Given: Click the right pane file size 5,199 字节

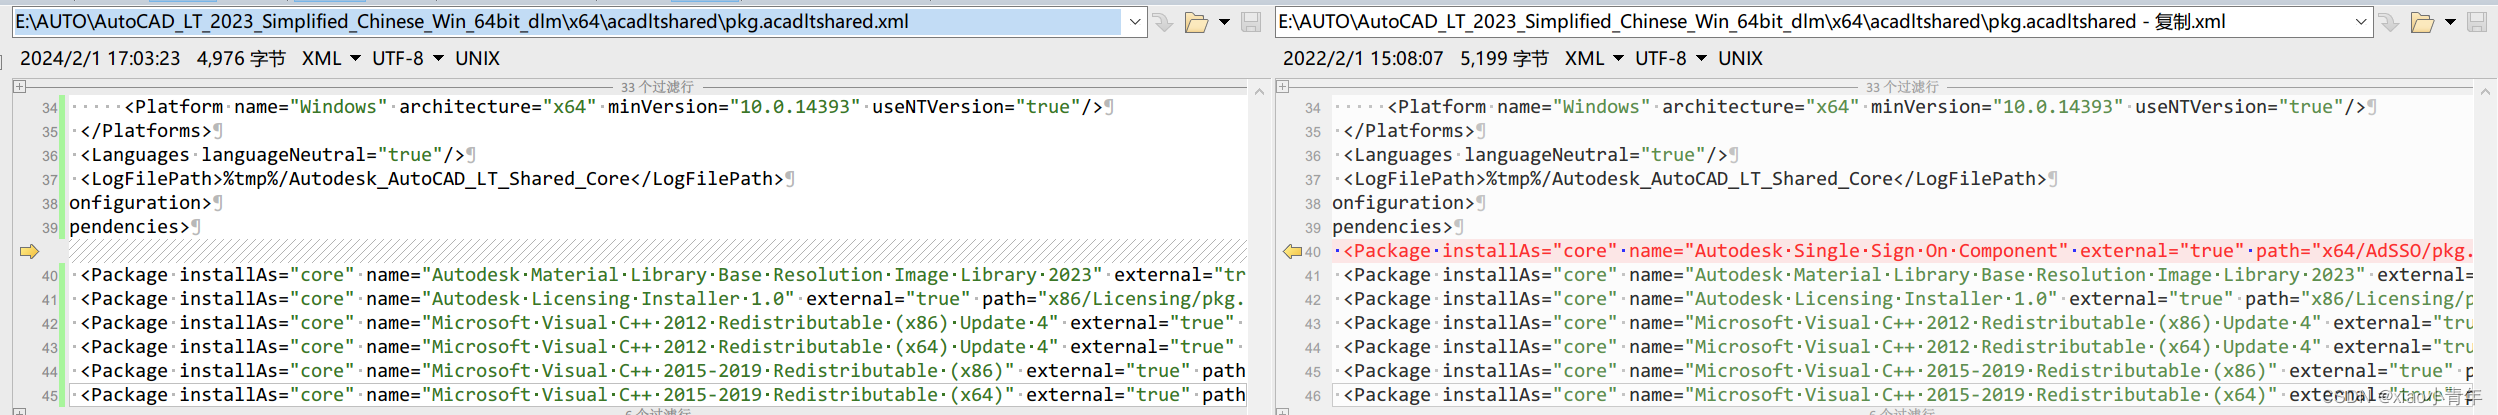Looking at the screenshot, I should [x=1504, y=58].
